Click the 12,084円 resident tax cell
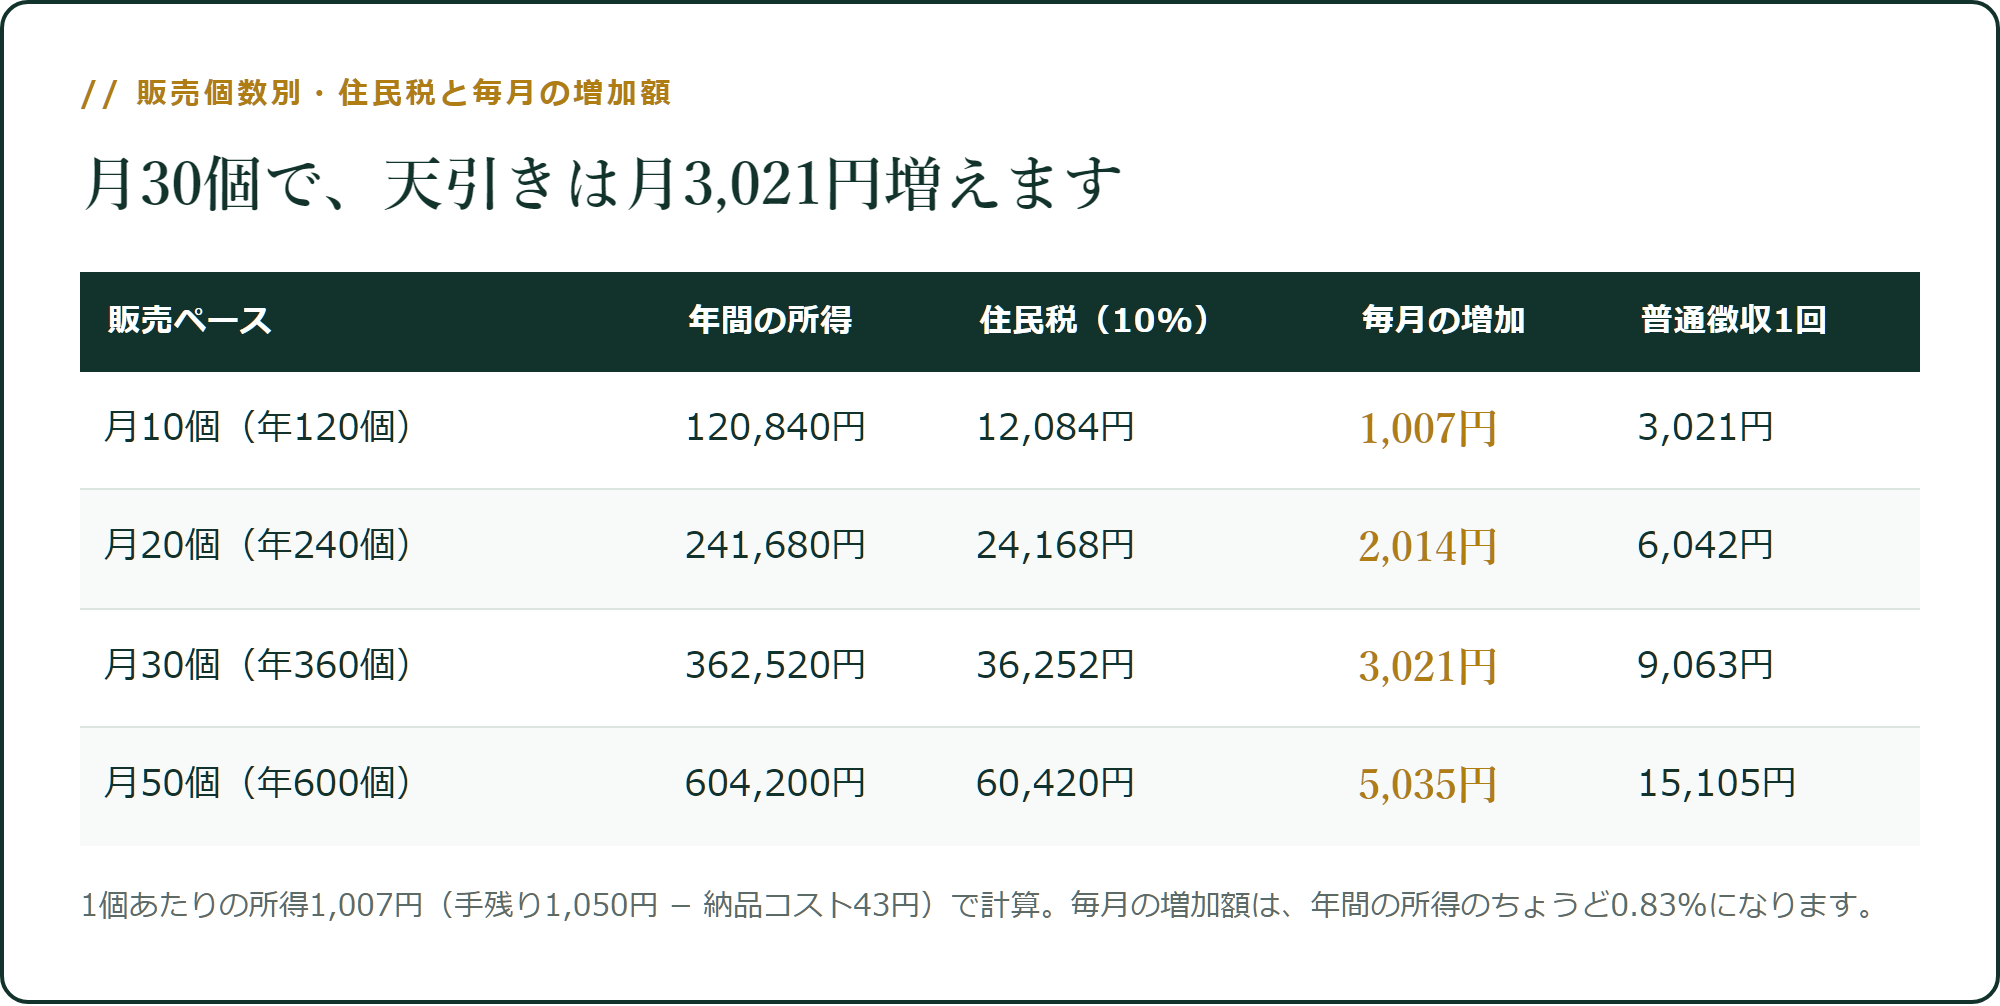 1055,427
